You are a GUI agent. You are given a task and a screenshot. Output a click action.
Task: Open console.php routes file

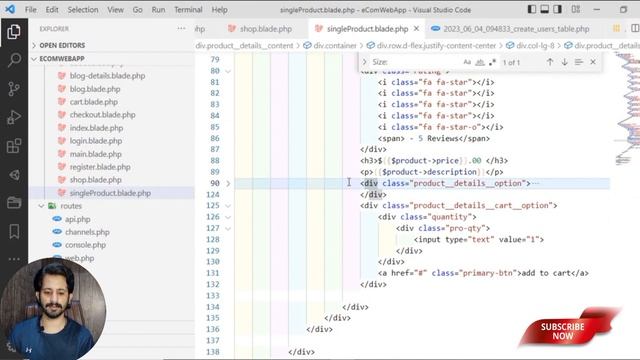click(x=85, y=245)
